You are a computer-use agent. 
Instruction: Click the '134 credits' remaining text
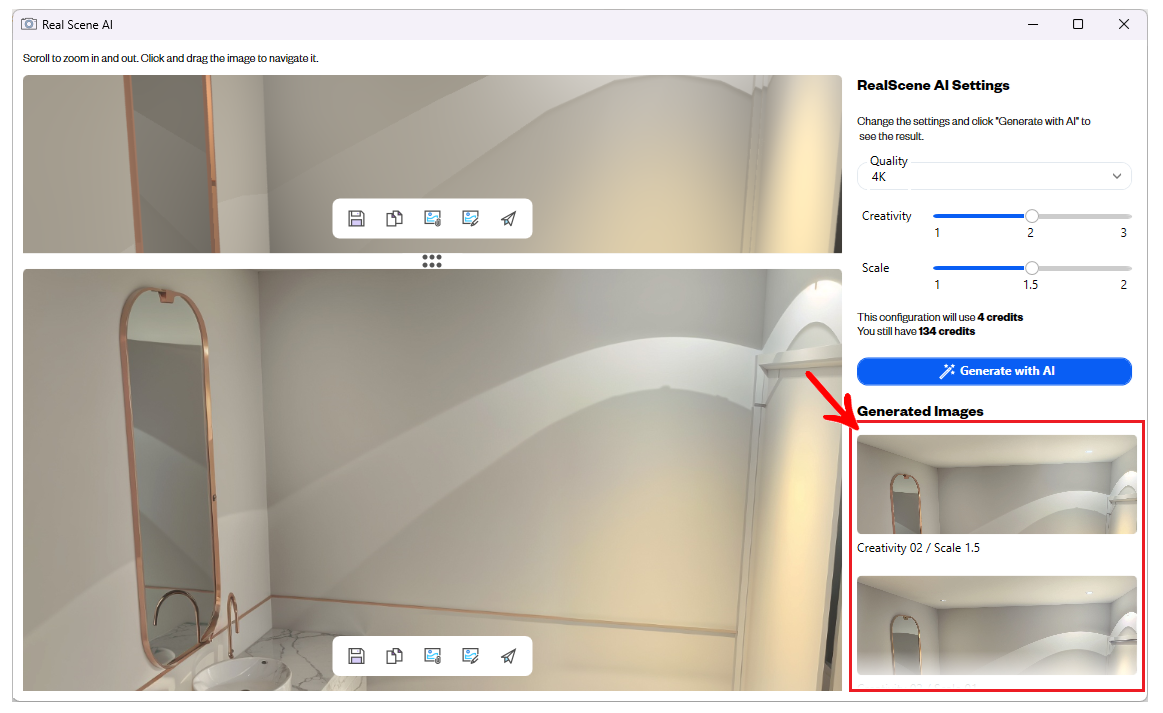click(x=946, y=332)
